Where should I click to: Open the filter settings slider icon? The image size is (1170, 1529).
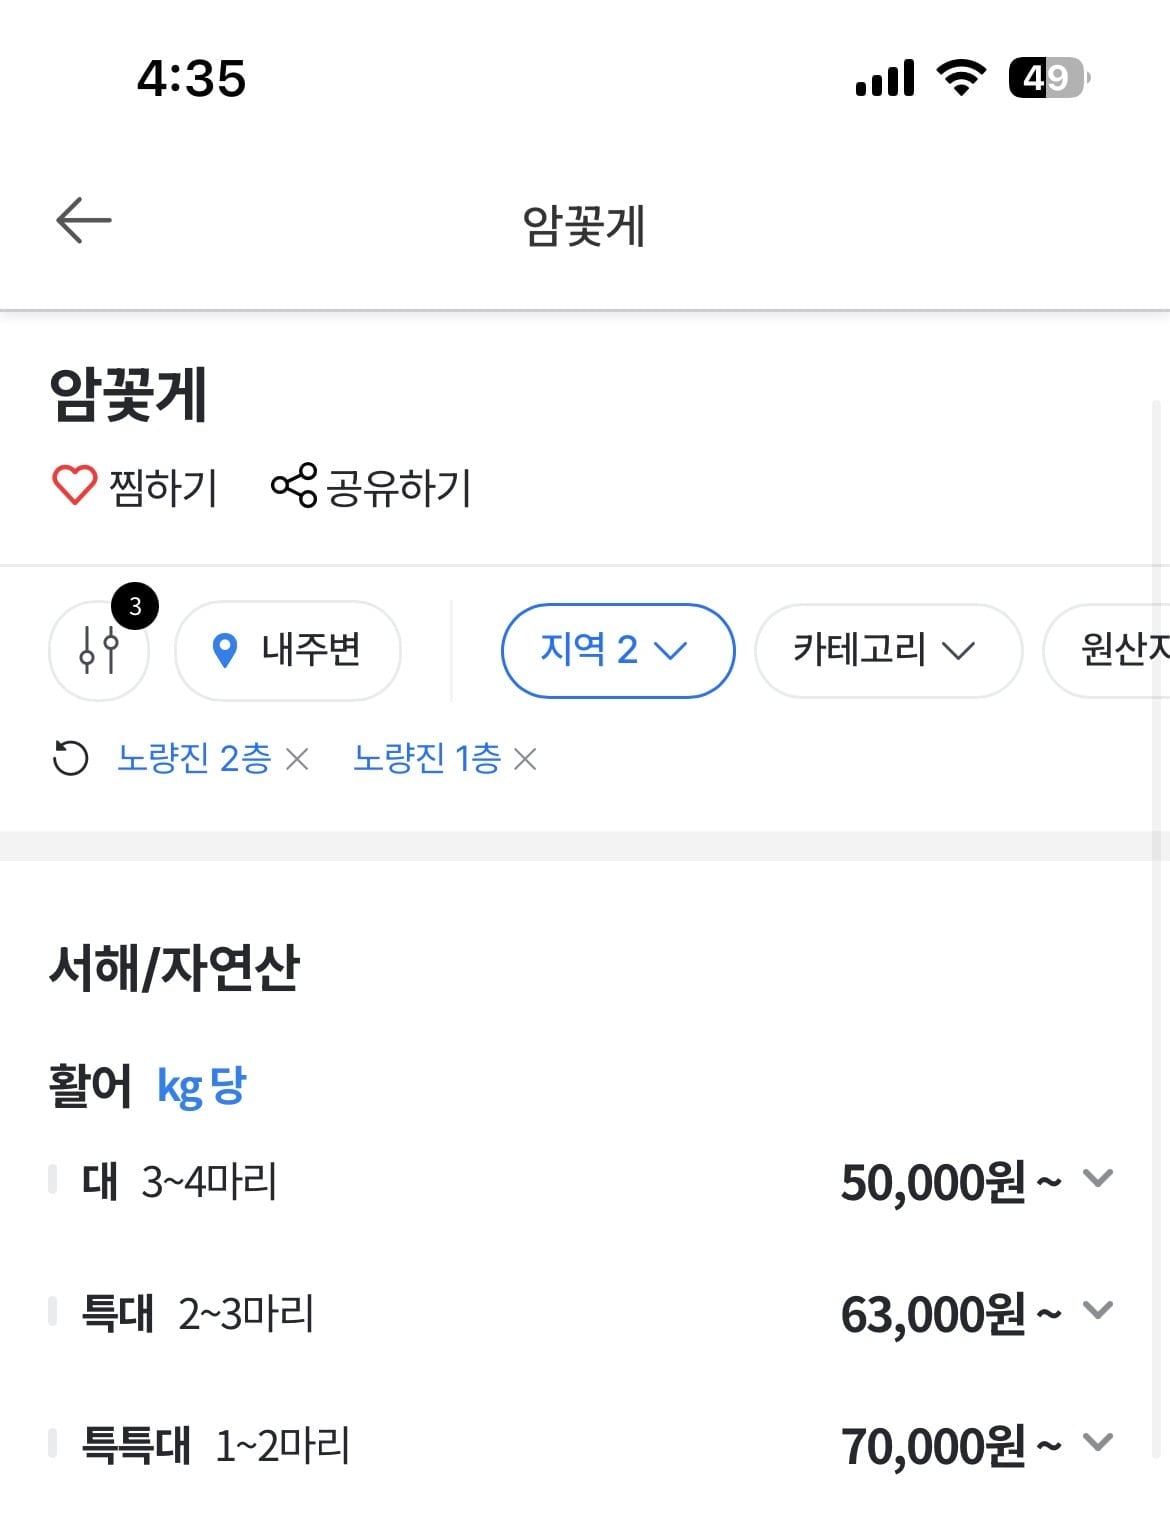coord(99,650)
